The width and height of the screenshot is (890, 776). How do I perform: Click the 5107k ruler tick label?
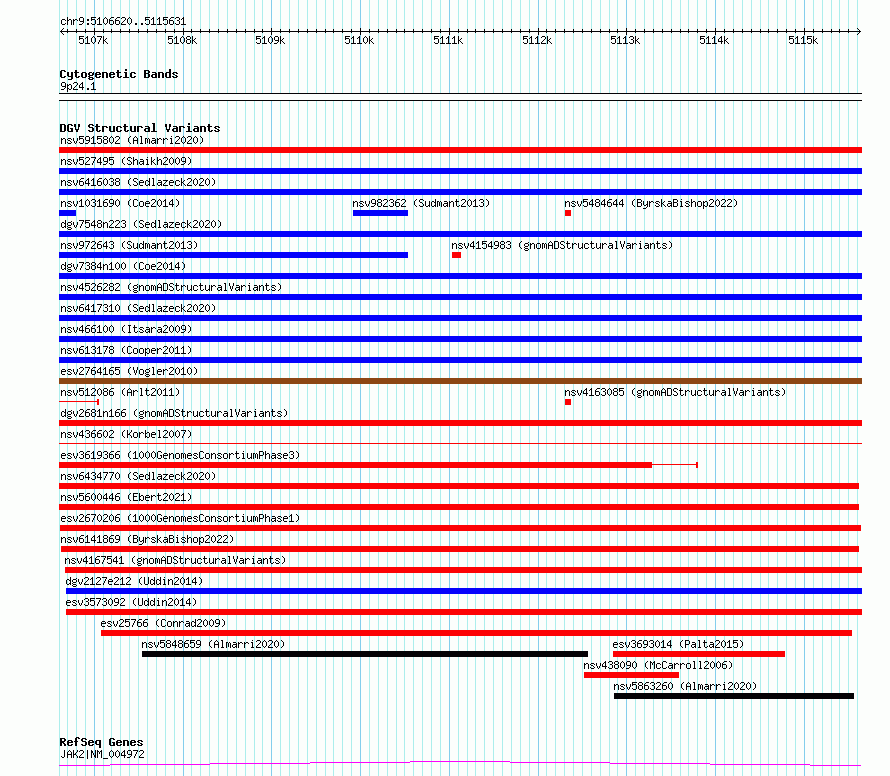click(93, 40)
